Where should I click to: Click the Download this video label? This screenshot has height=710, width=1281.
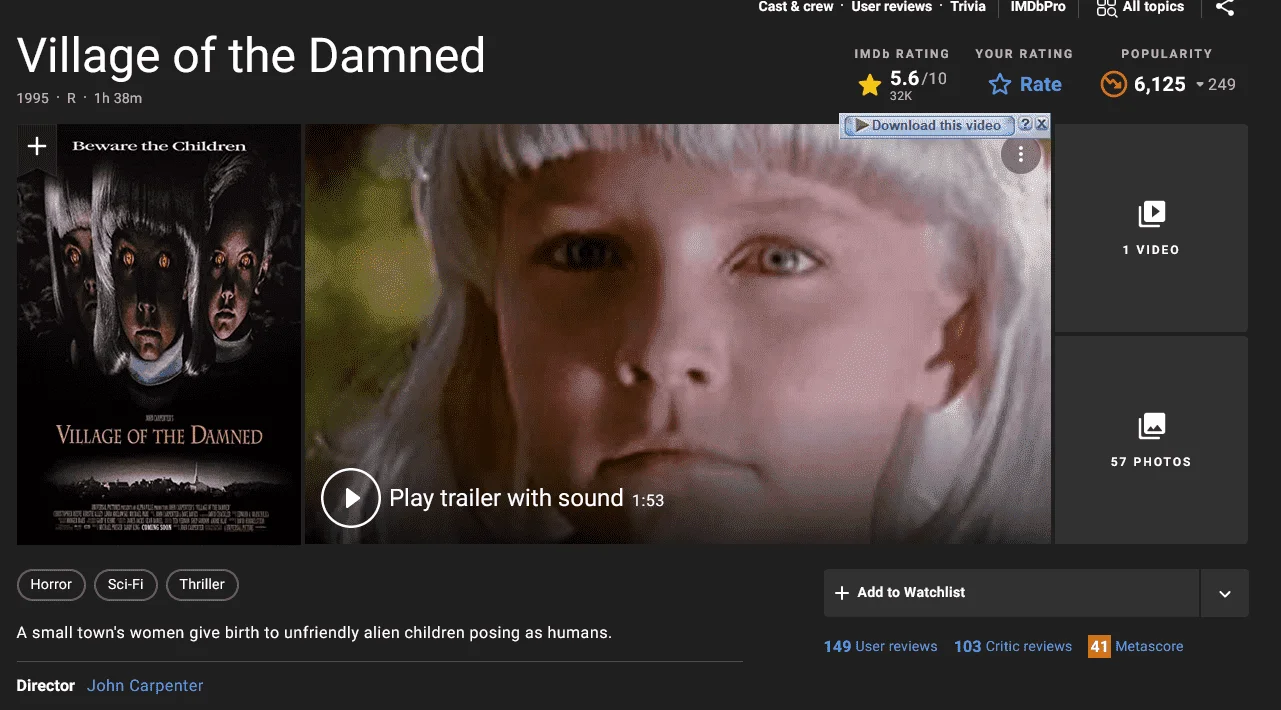[x=936, y=125]
